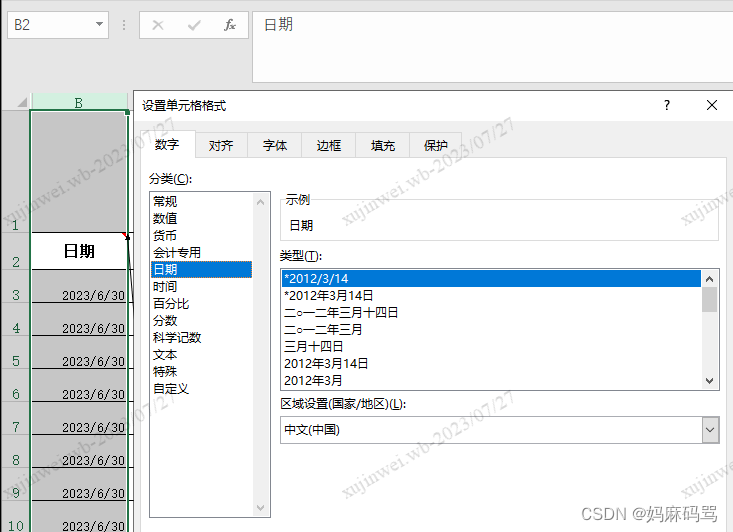Select date cell in row 5
733x532 pixels.
[x=79, y=352]
